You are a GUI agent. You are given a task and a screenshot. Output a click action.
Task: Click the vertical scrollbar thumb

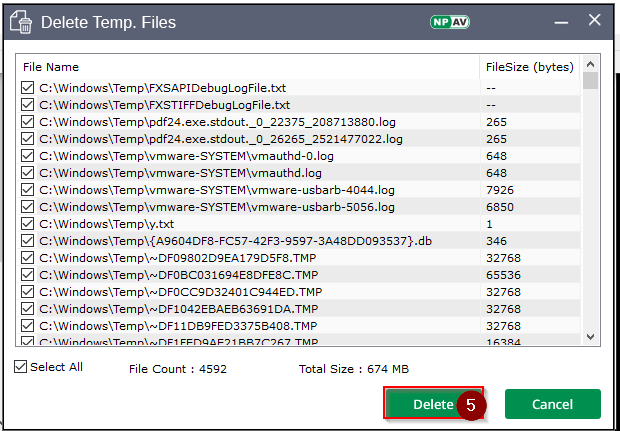point(590,81)
